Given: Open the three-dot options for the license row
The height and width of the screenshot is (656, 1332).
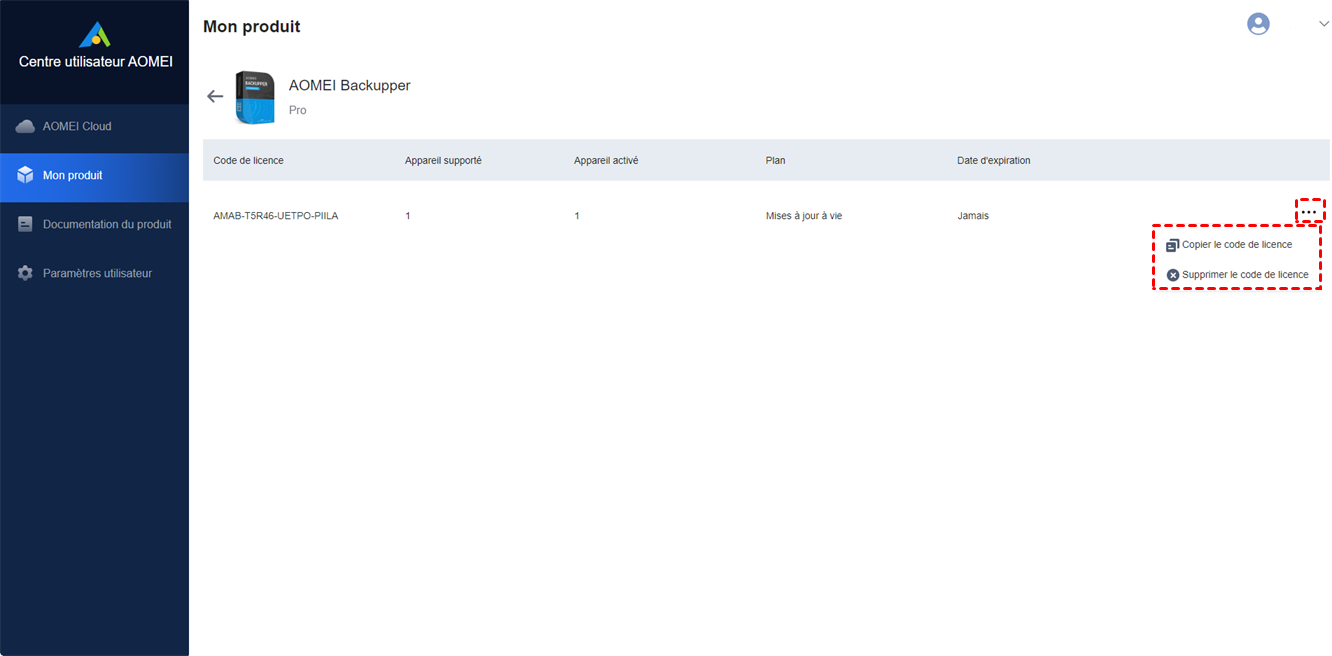Looking at the screenshot, I should point(1309,212).
